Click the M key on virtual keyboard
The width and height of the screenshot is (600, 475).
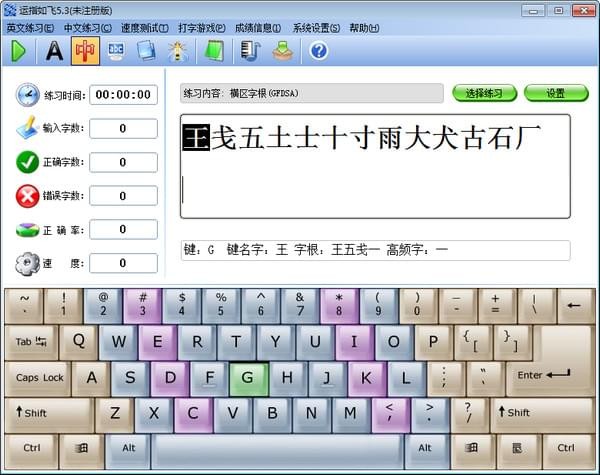351,415
